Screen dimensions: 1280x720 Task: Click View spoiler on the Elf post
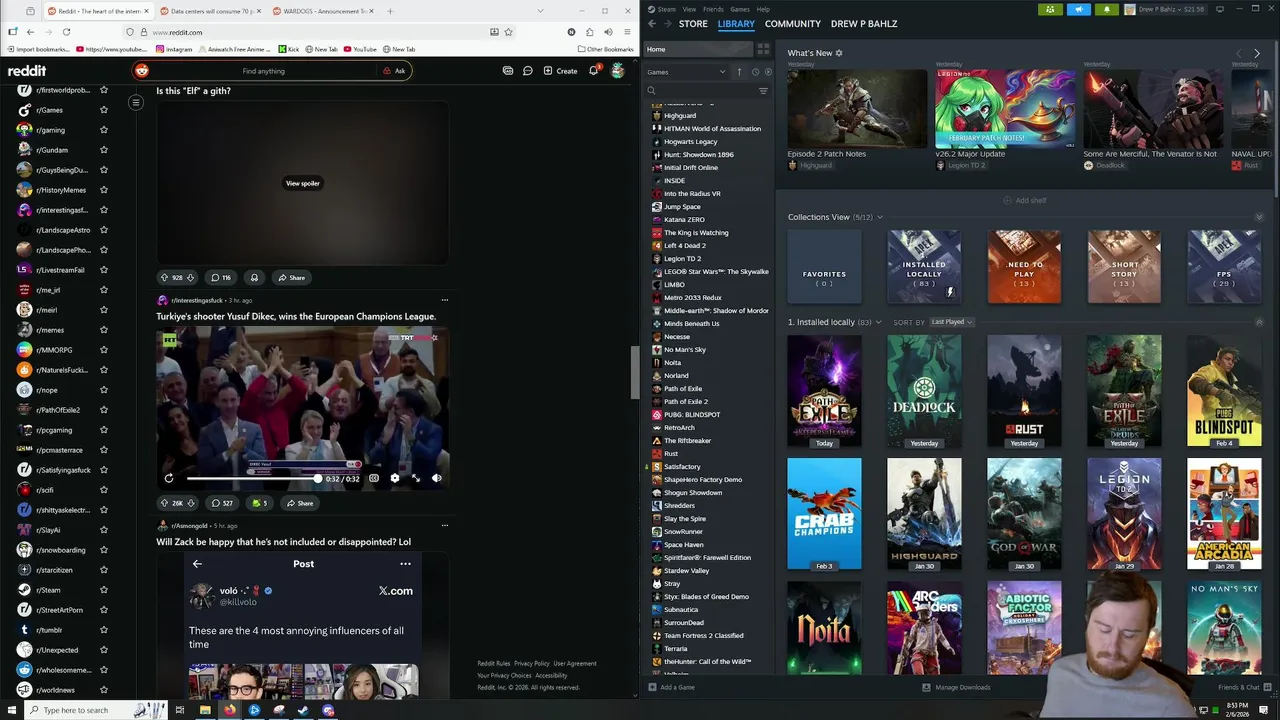point(303,183)
